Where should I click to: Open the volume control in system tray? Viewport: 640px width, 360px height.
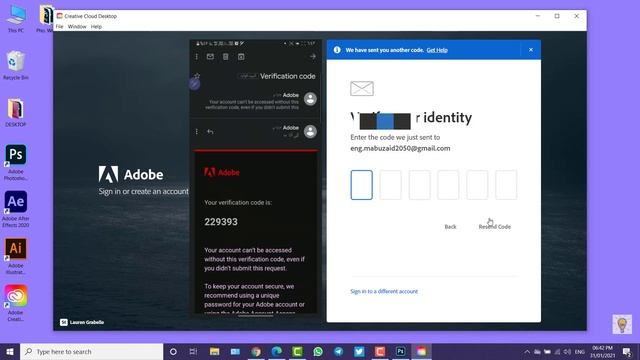click(567, 351)
